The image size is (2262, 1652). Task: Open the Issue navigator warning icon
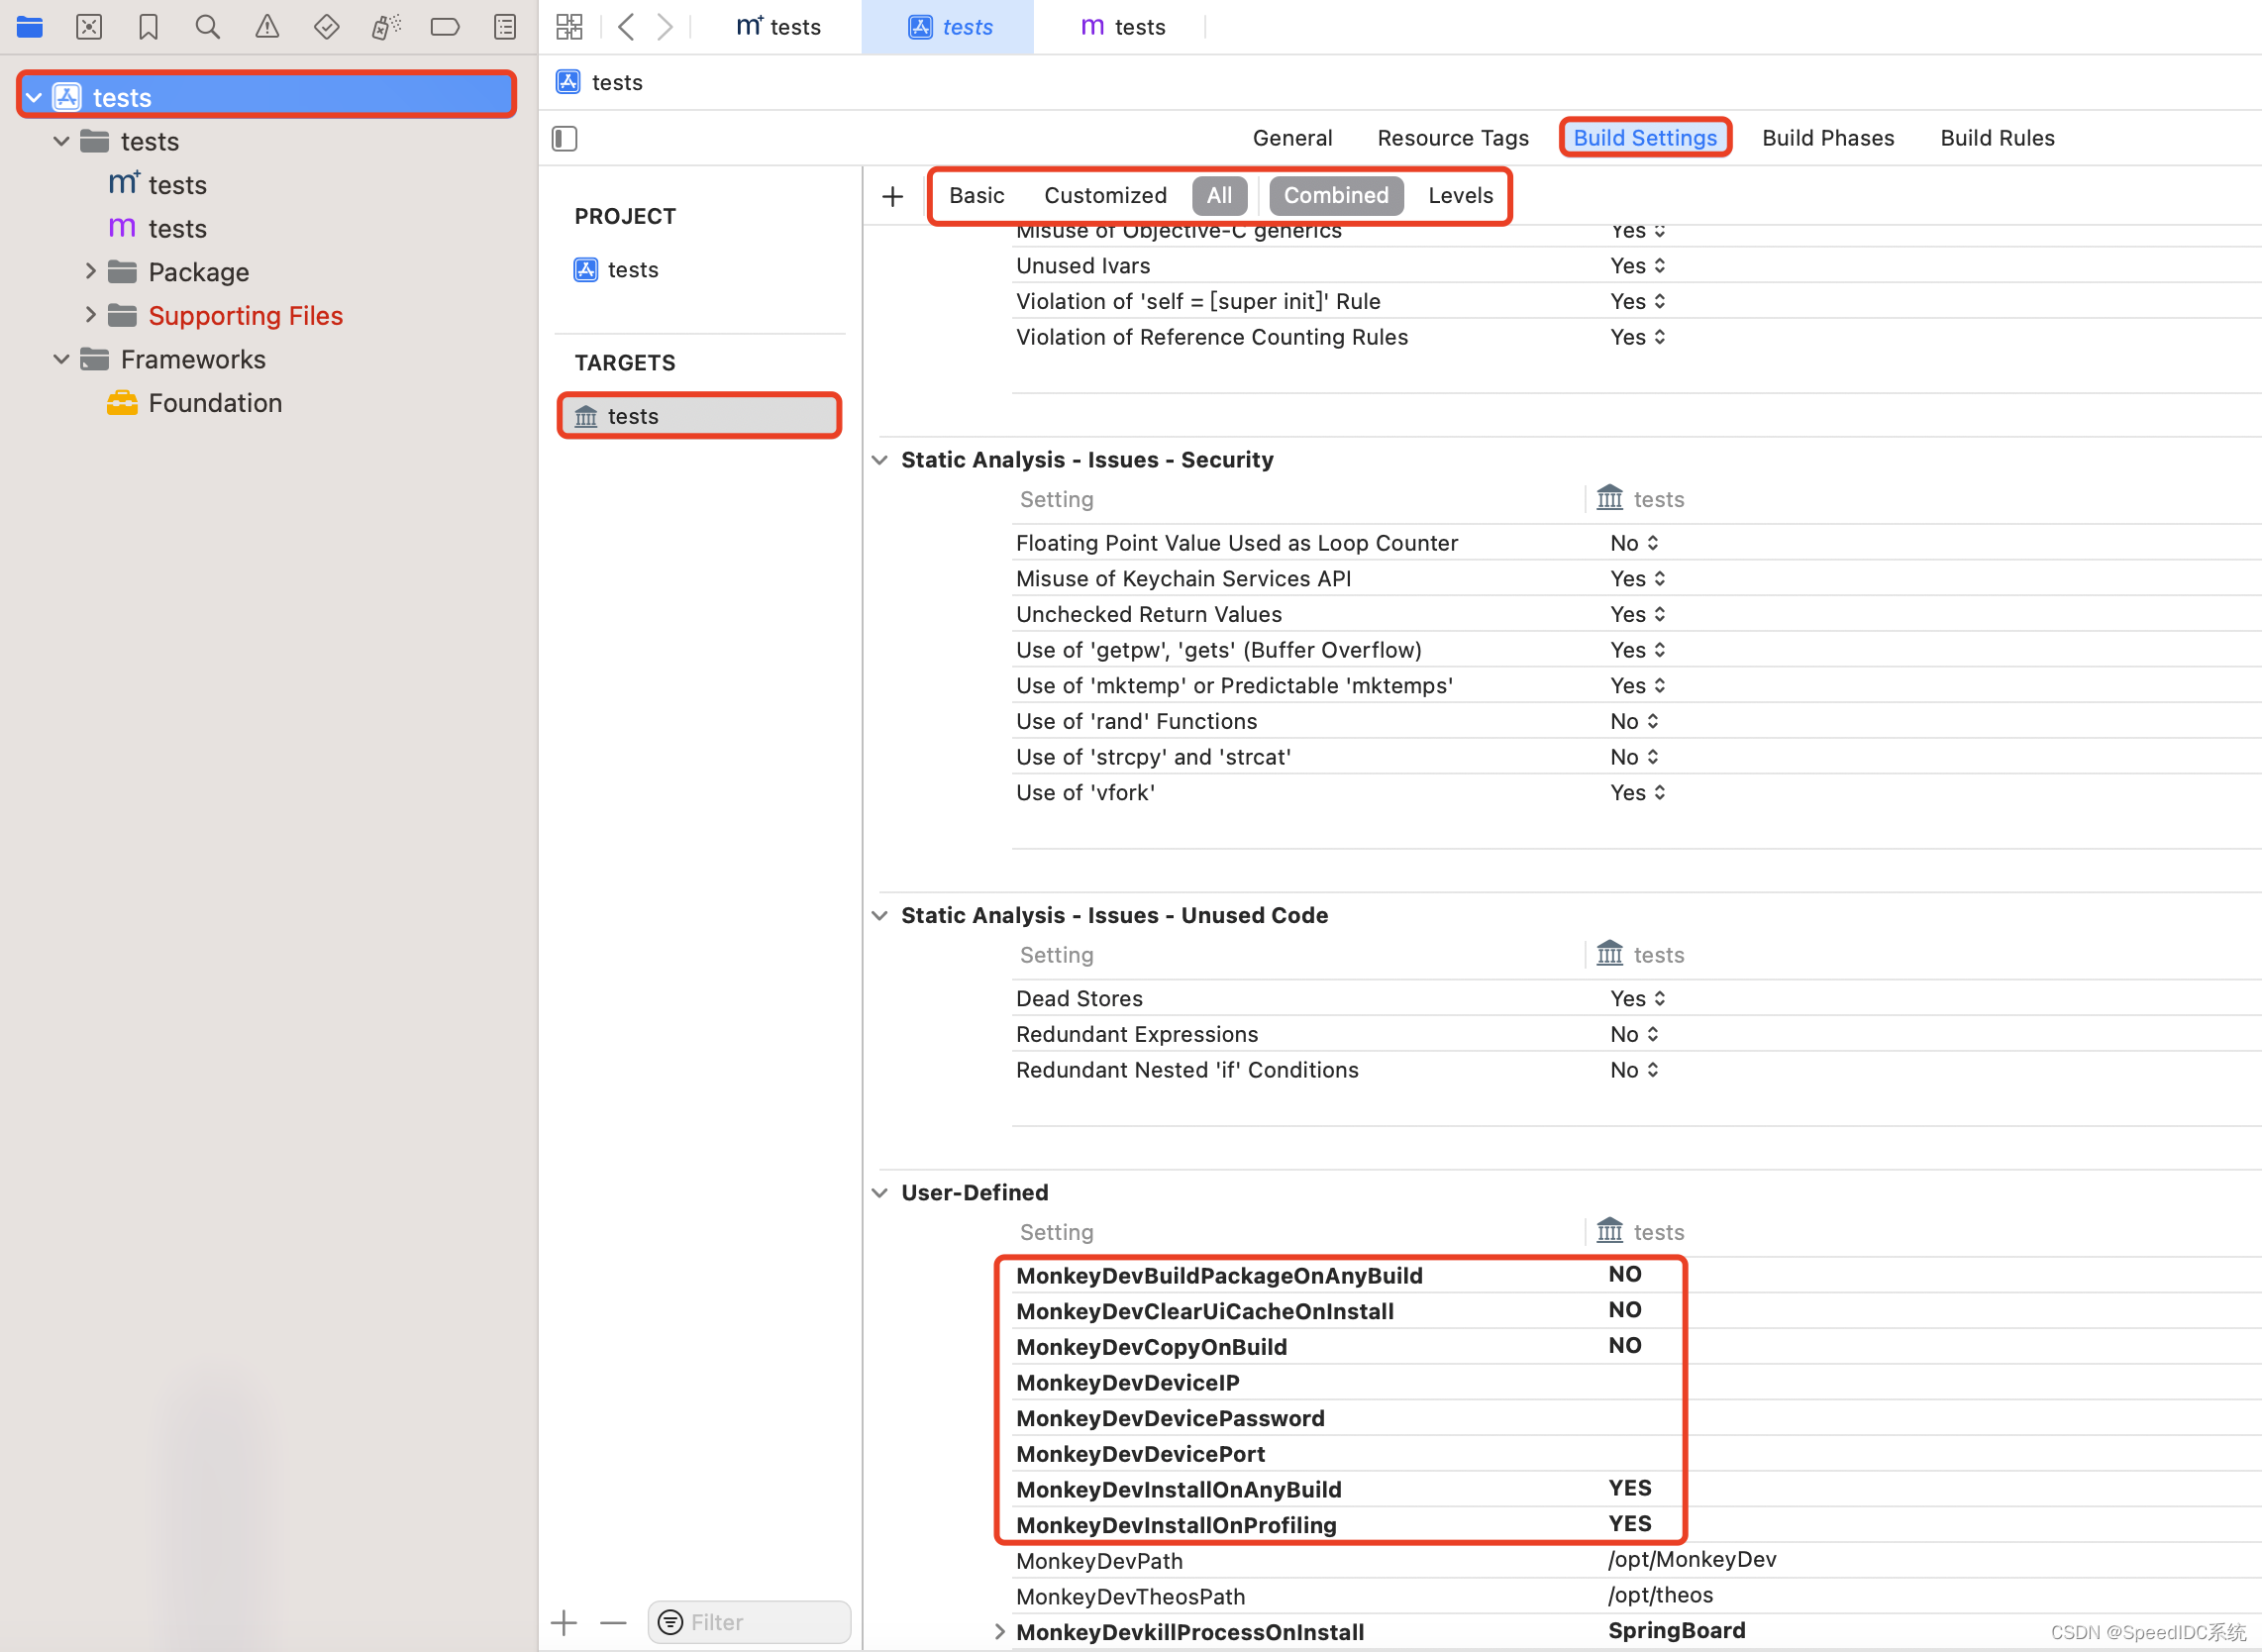pos(267,27)
